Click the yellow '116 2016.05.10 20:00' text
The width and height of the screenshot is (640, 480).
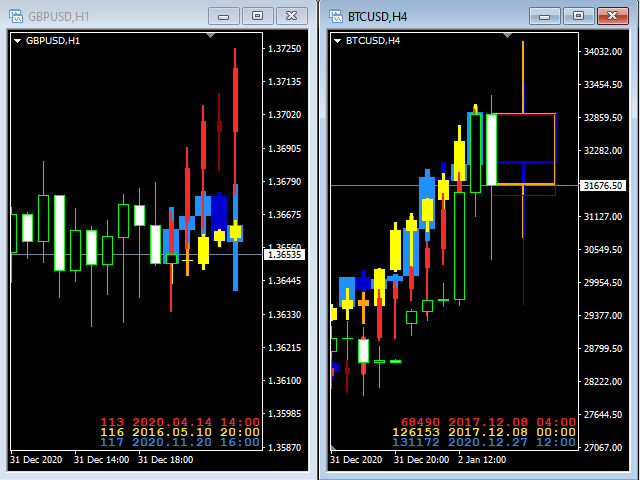(x=180, y=432)
